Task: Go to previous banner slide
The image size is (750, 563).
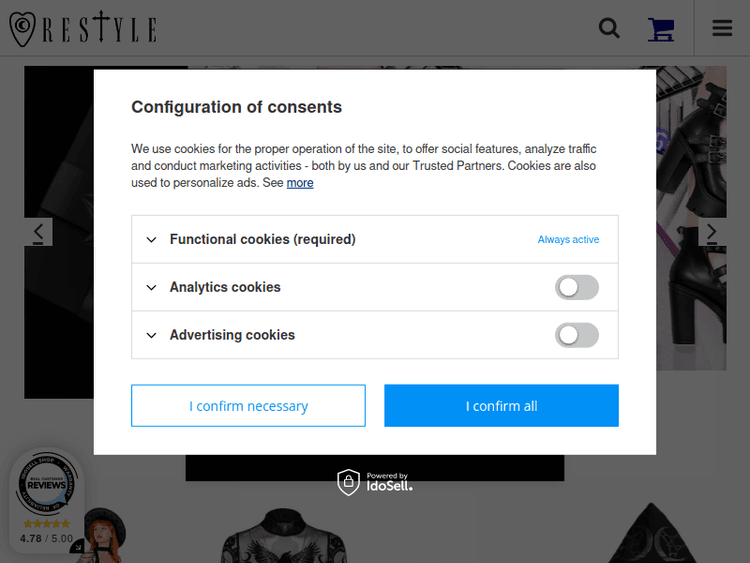Action: click(38, 232)
